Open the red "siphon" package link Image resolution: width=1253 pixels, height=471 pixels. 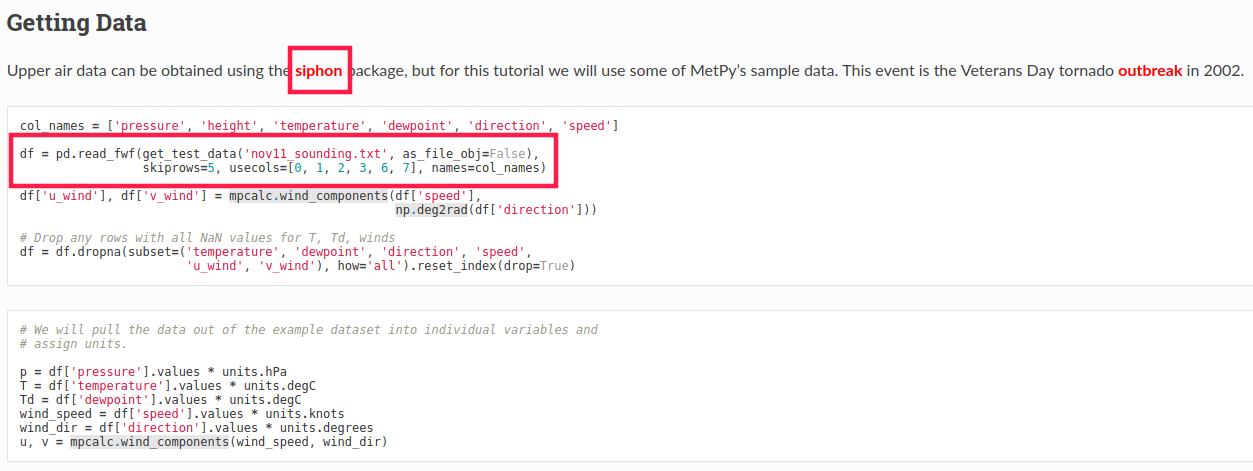tap(318, 71)
